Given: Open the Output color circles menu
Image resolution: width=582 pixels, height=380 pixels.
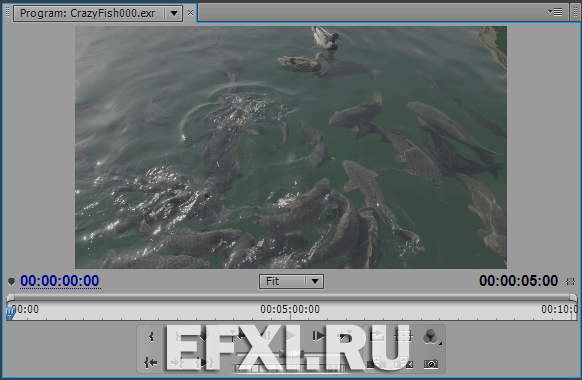Looking at the screenshot, I should pyautogui.click(x=431, y=337).
